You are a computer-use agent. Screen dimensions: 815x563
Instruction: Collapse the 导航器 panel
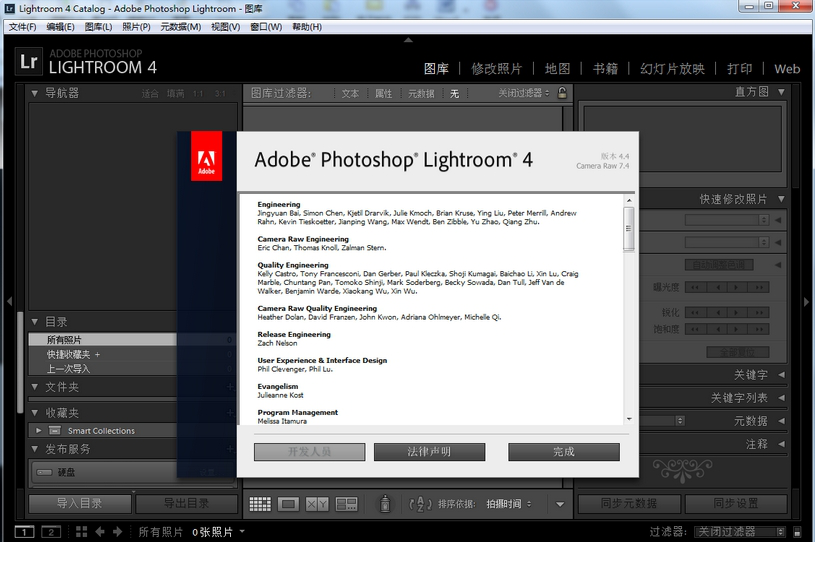point(34,94)
